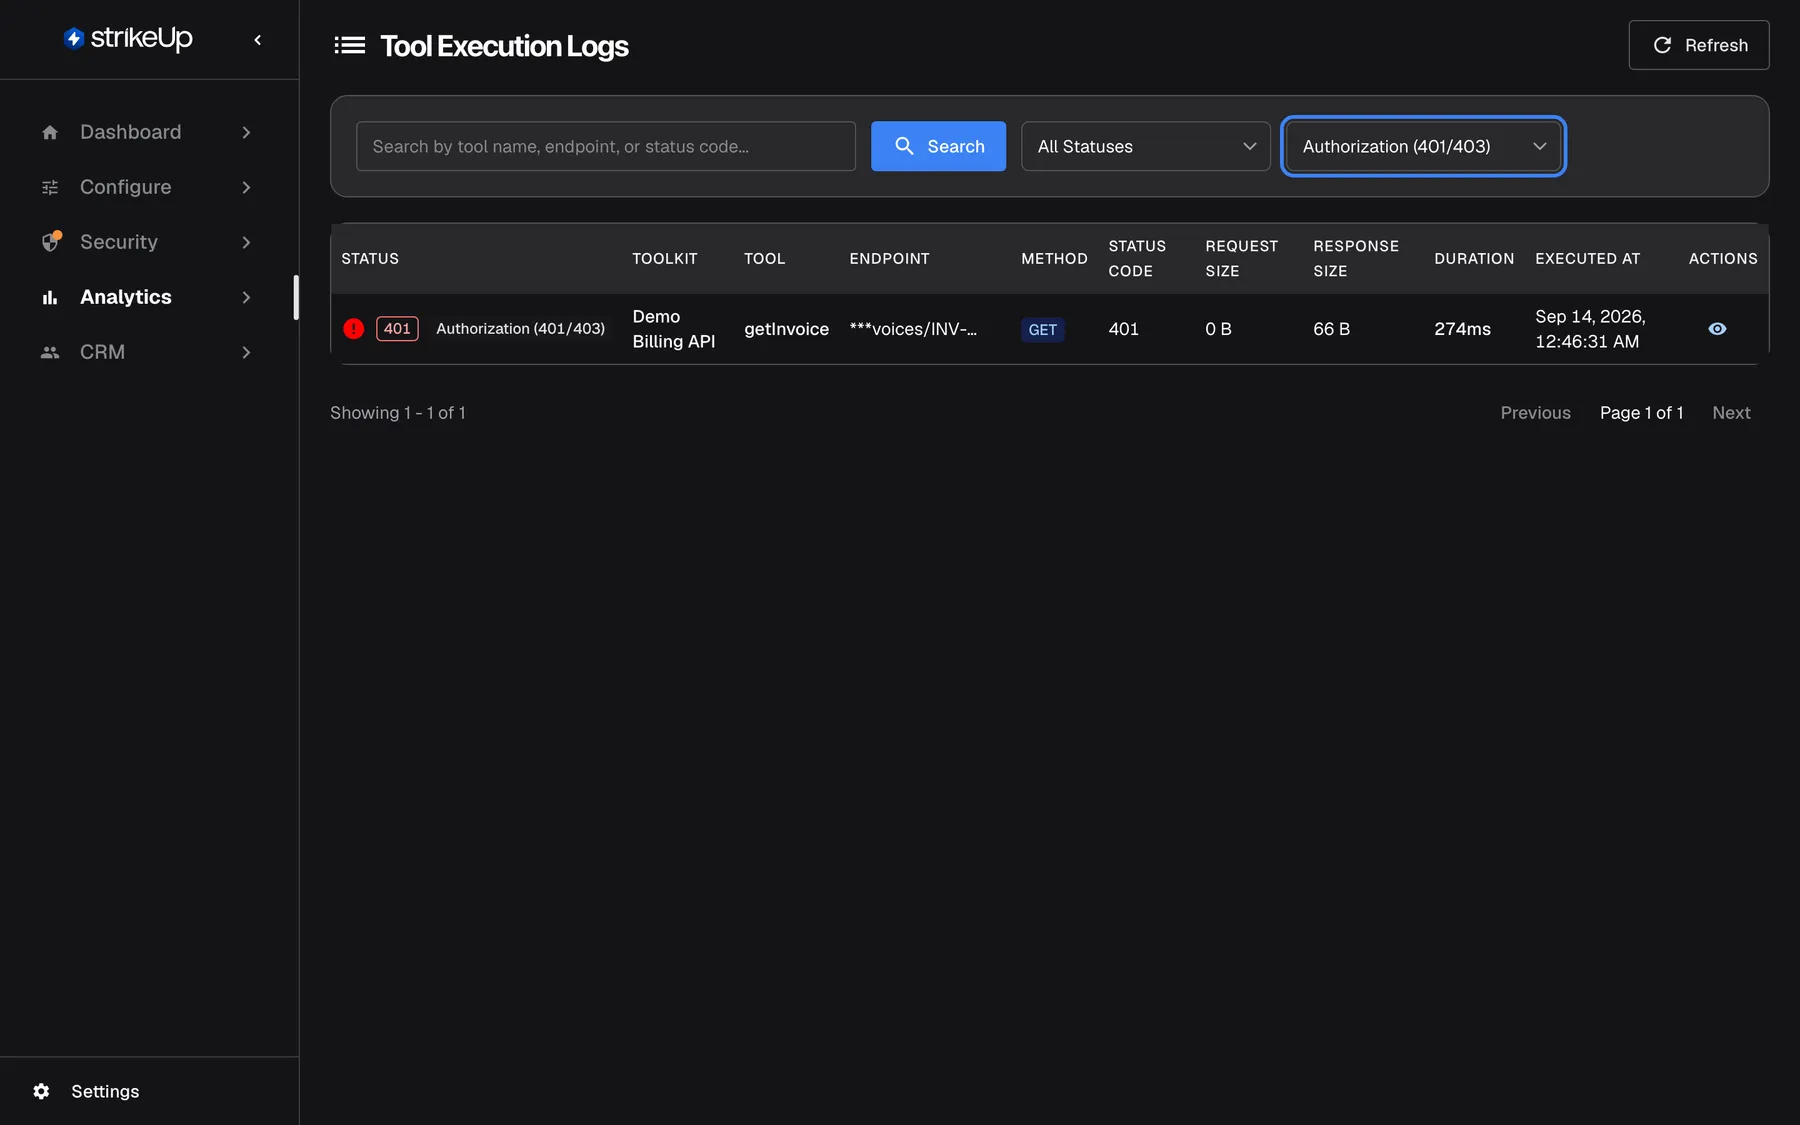1800x1125 pixels.
Task: Click the GET method badge
Action: (x=1043, y=330)
